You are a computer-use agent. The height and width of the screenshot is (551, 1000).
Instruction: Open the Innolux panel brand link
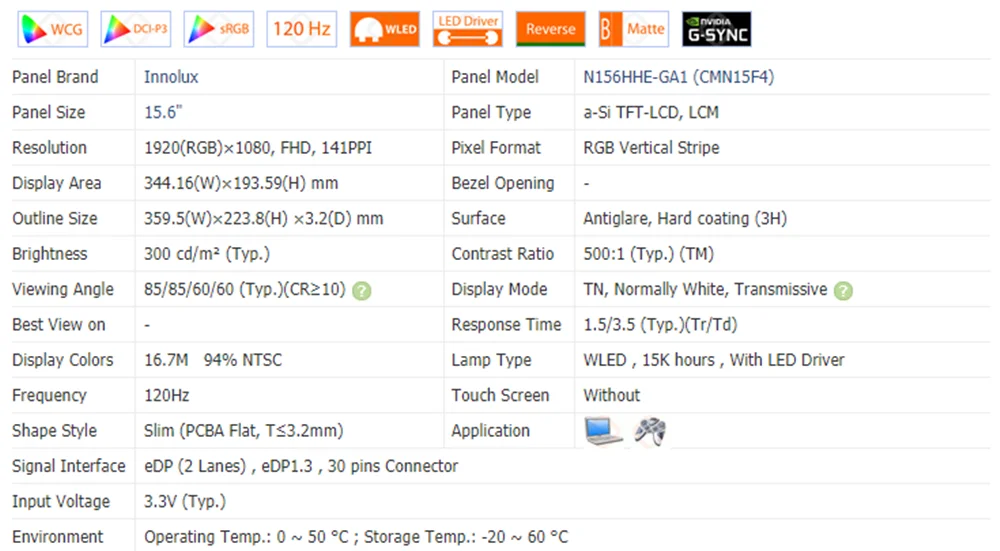[171, 77]
